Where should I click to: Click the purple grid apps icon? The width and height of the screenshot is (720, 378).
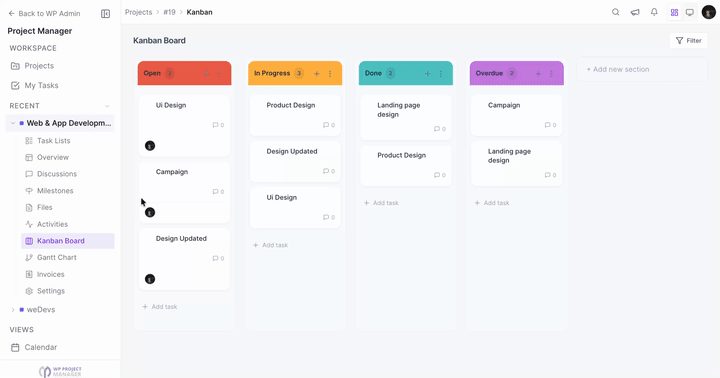pos(674,12)
